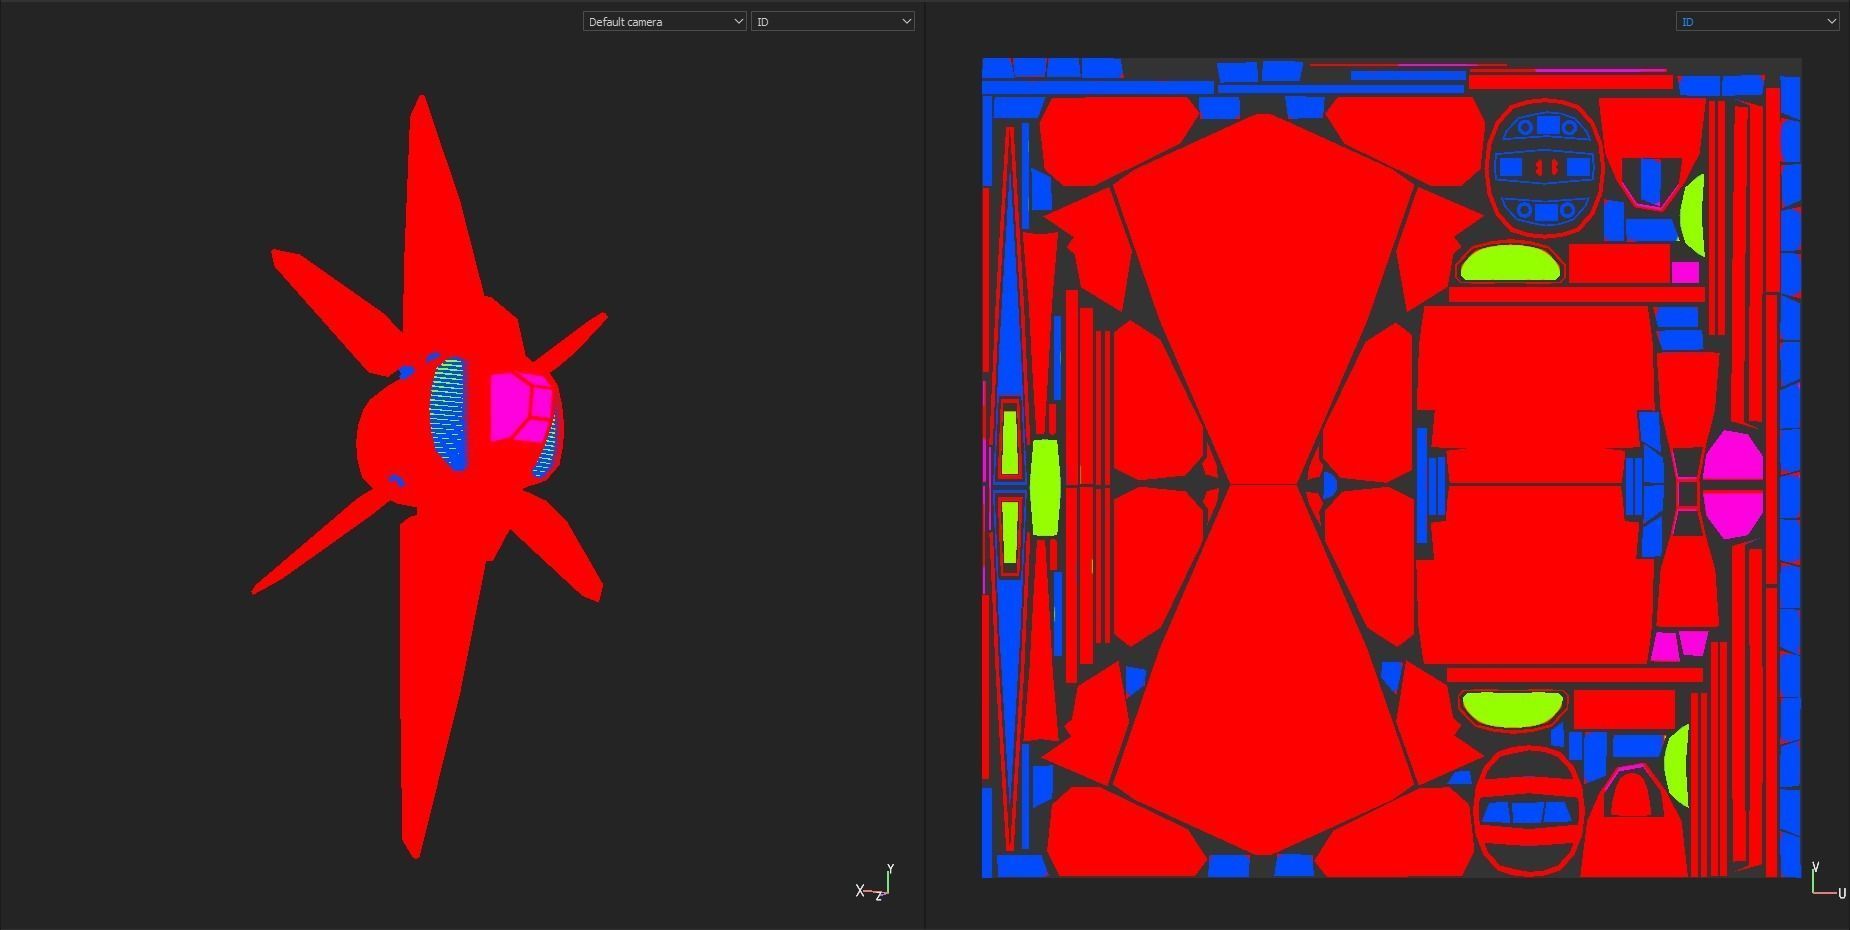
Task: Click the XYZ axis gizmo in the 3D viewport
Action: [x=875, y=883]
